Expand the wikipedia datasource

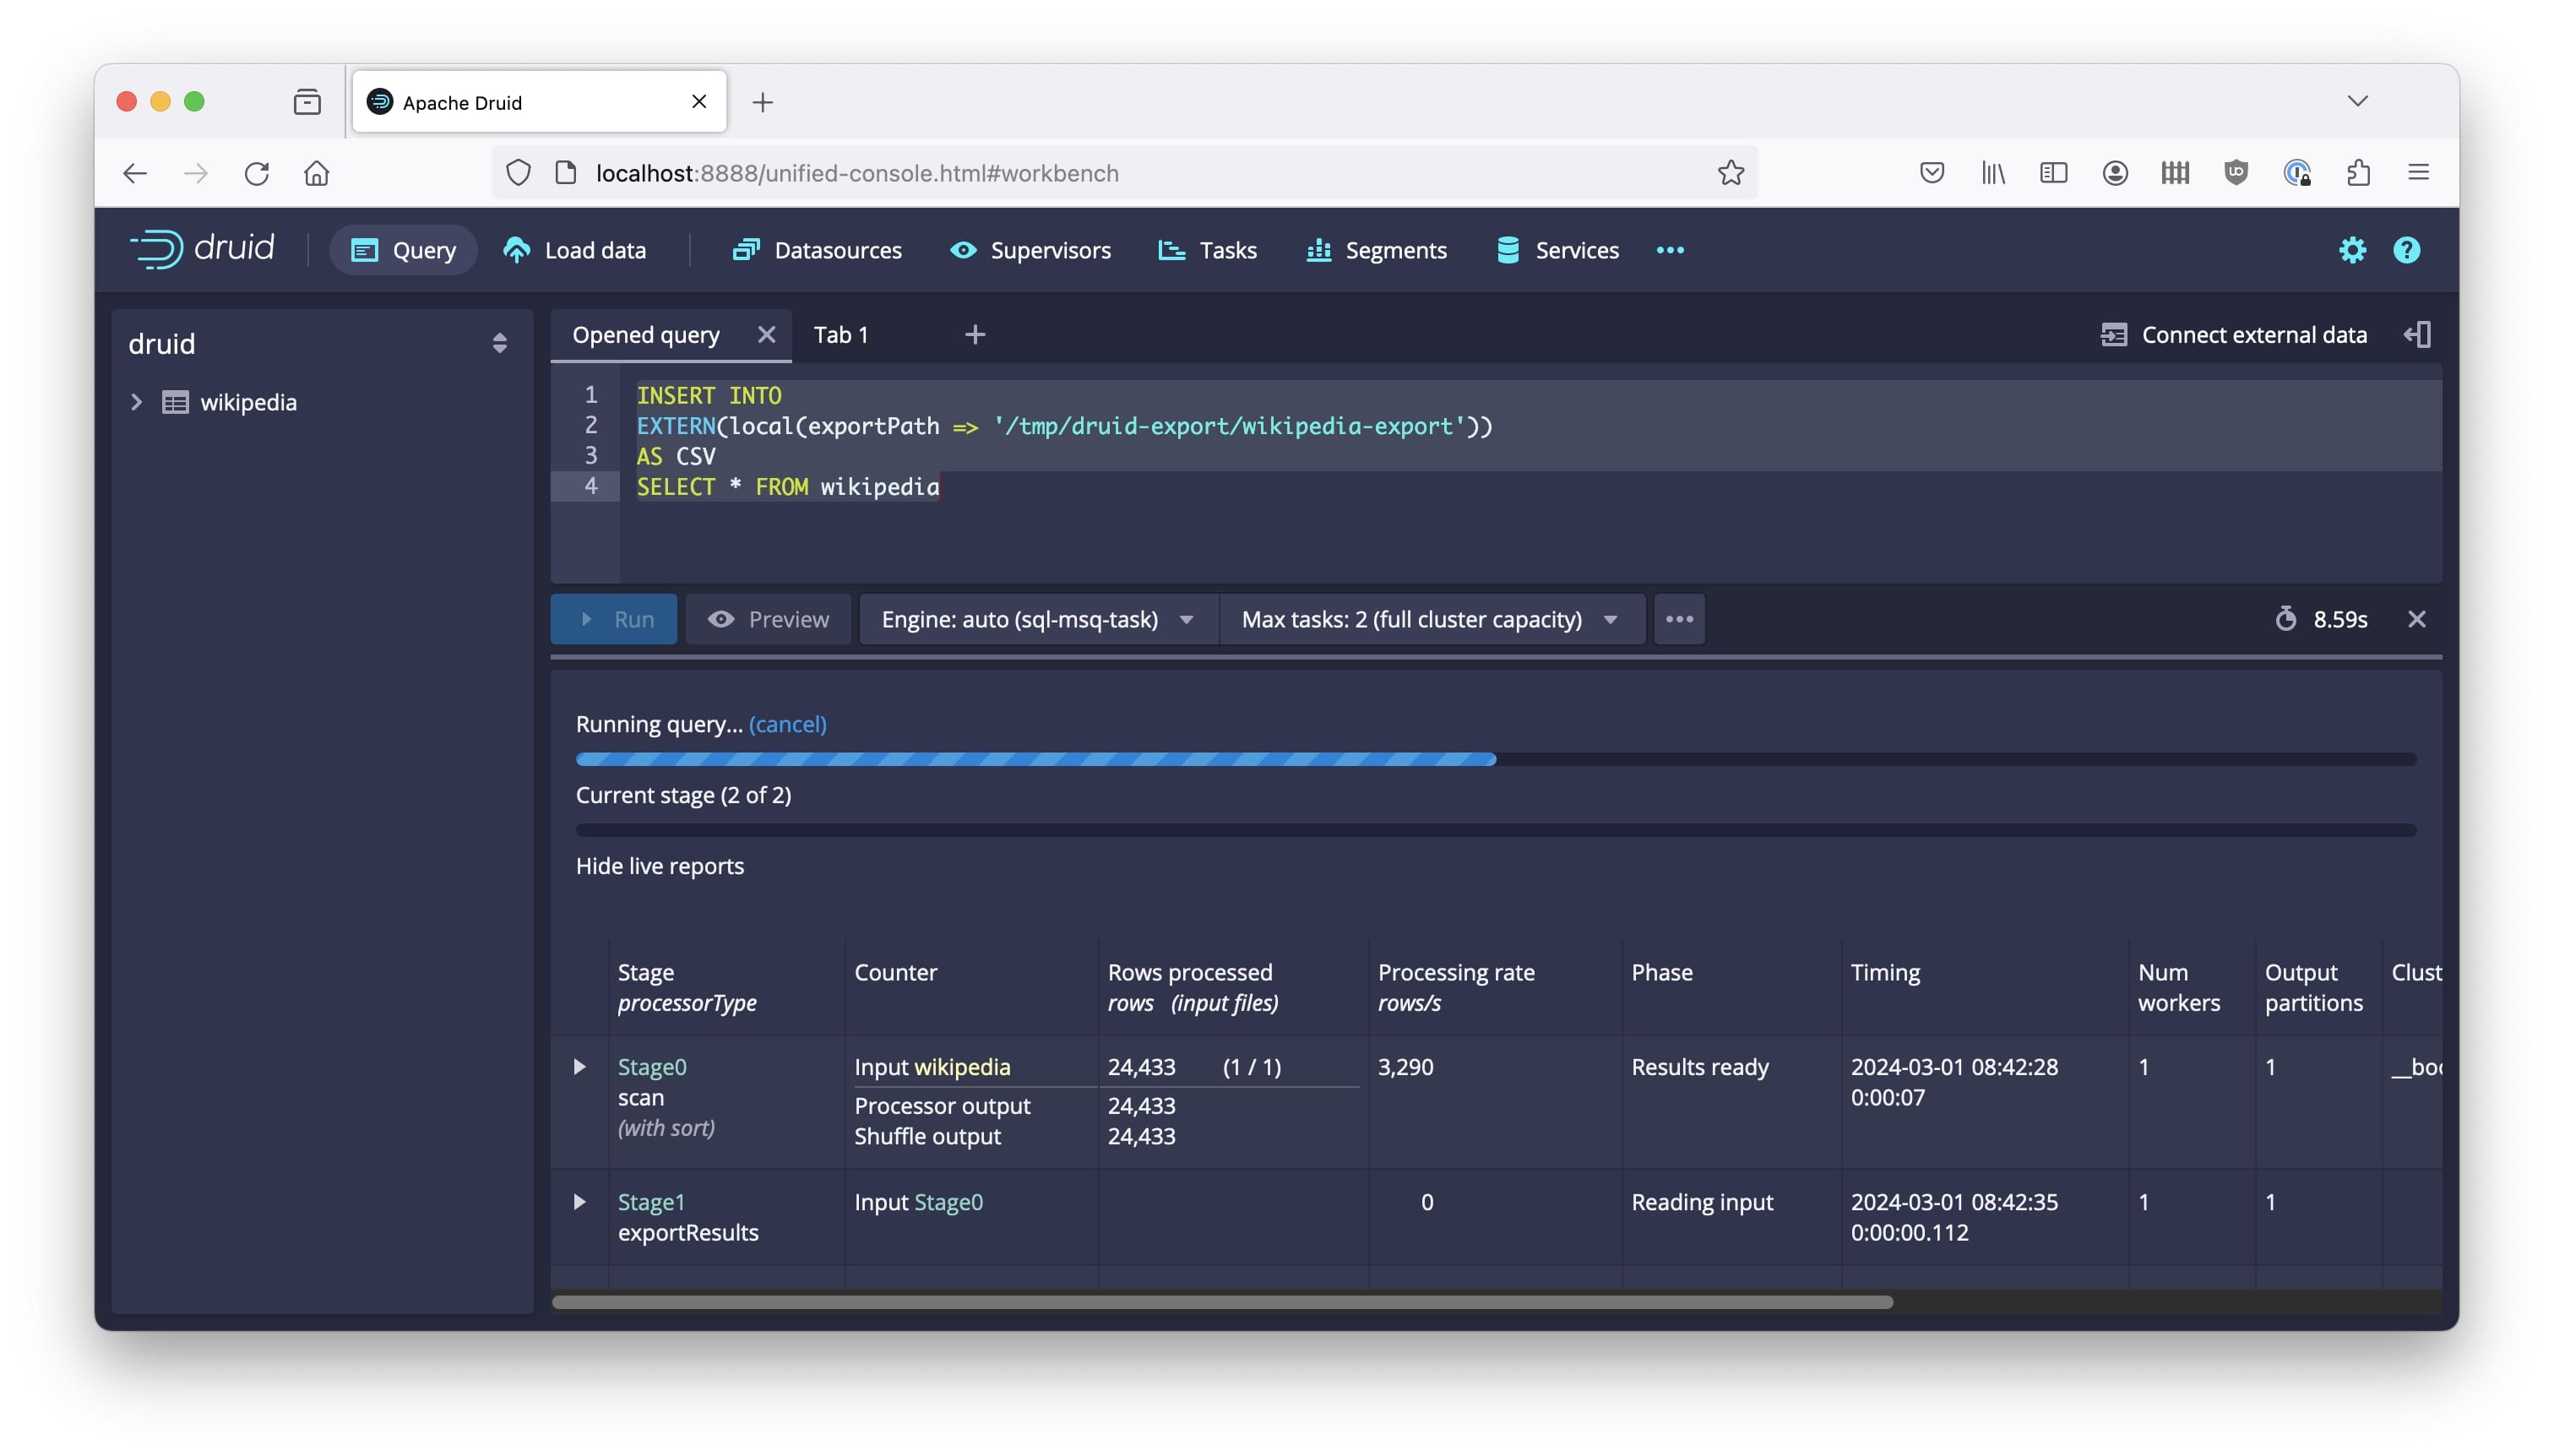137,402
